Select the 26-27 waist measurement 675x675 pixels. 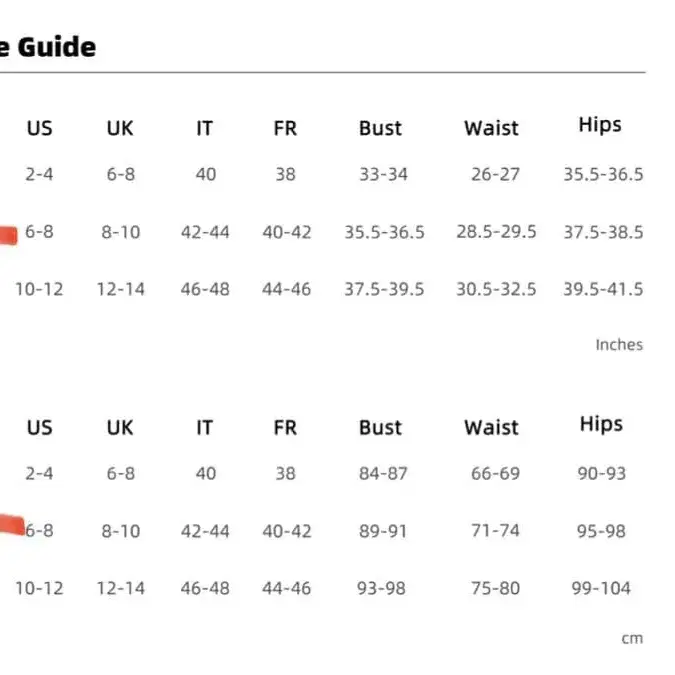coord(495,174)
